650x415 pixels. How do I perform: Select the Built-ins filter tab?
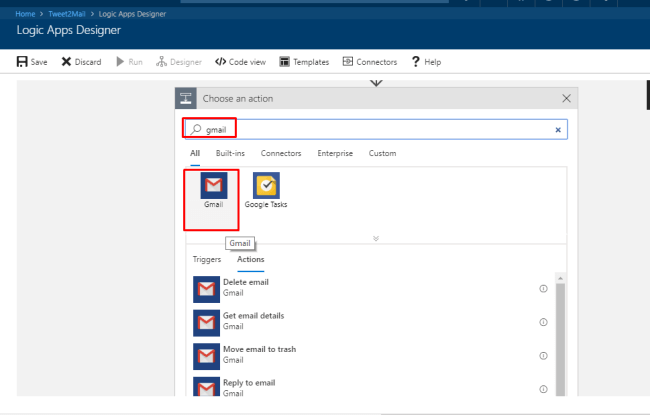point(230,153)
